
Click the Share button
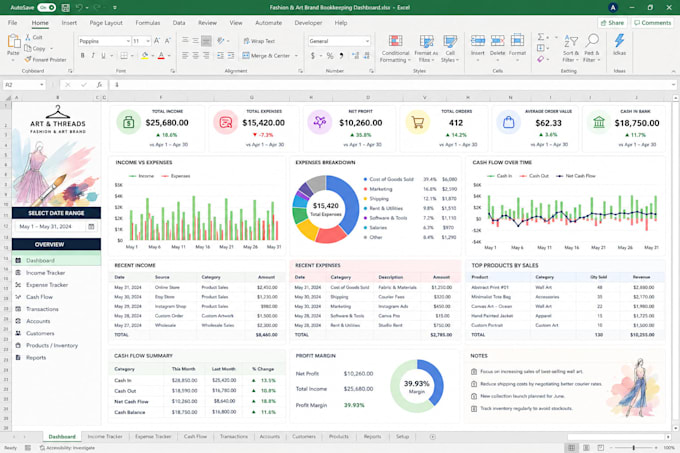(x=613, y=23)
